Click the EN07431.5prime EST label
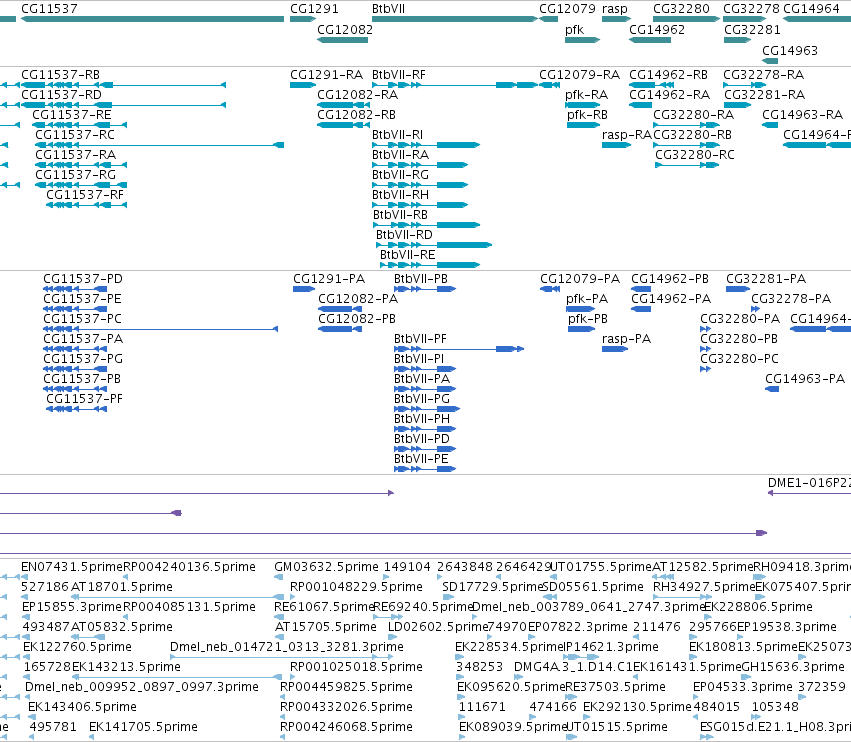The height and width of the screenshot is (742, 851). coord(72,567)
